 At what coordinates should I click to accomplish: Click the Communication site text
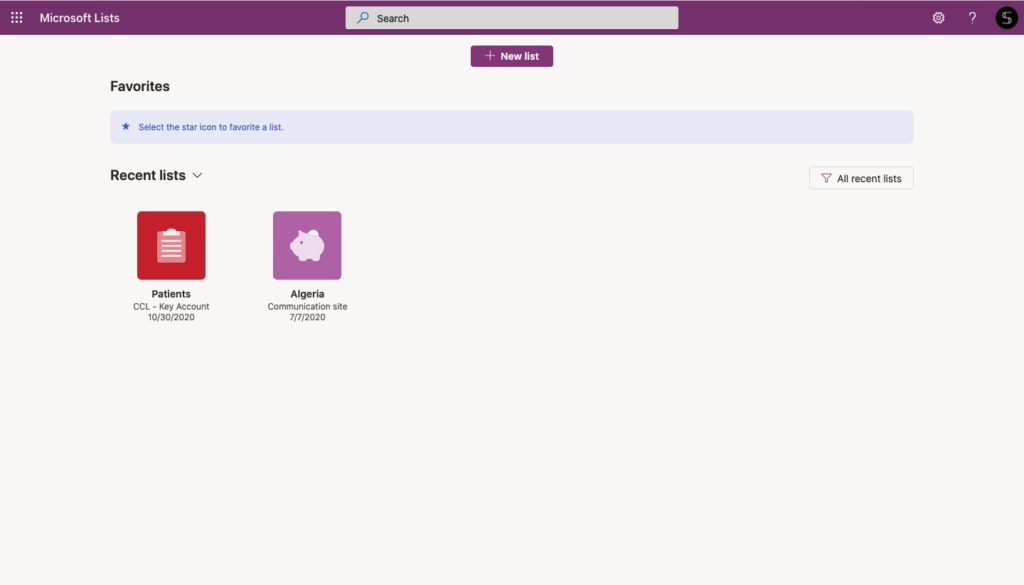coord(307,306)
